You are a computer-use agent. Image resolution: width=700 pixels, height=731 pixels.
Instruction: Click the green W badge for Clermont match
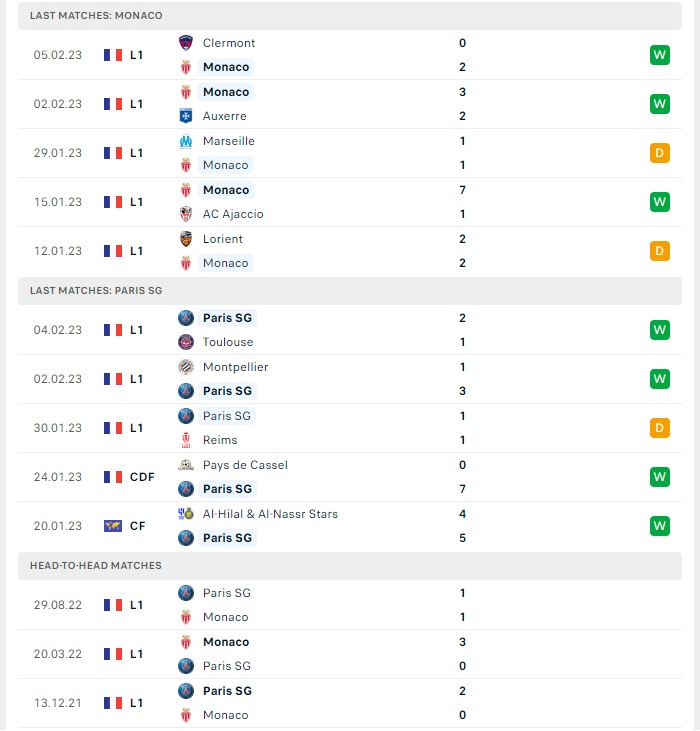click(659, 55)
